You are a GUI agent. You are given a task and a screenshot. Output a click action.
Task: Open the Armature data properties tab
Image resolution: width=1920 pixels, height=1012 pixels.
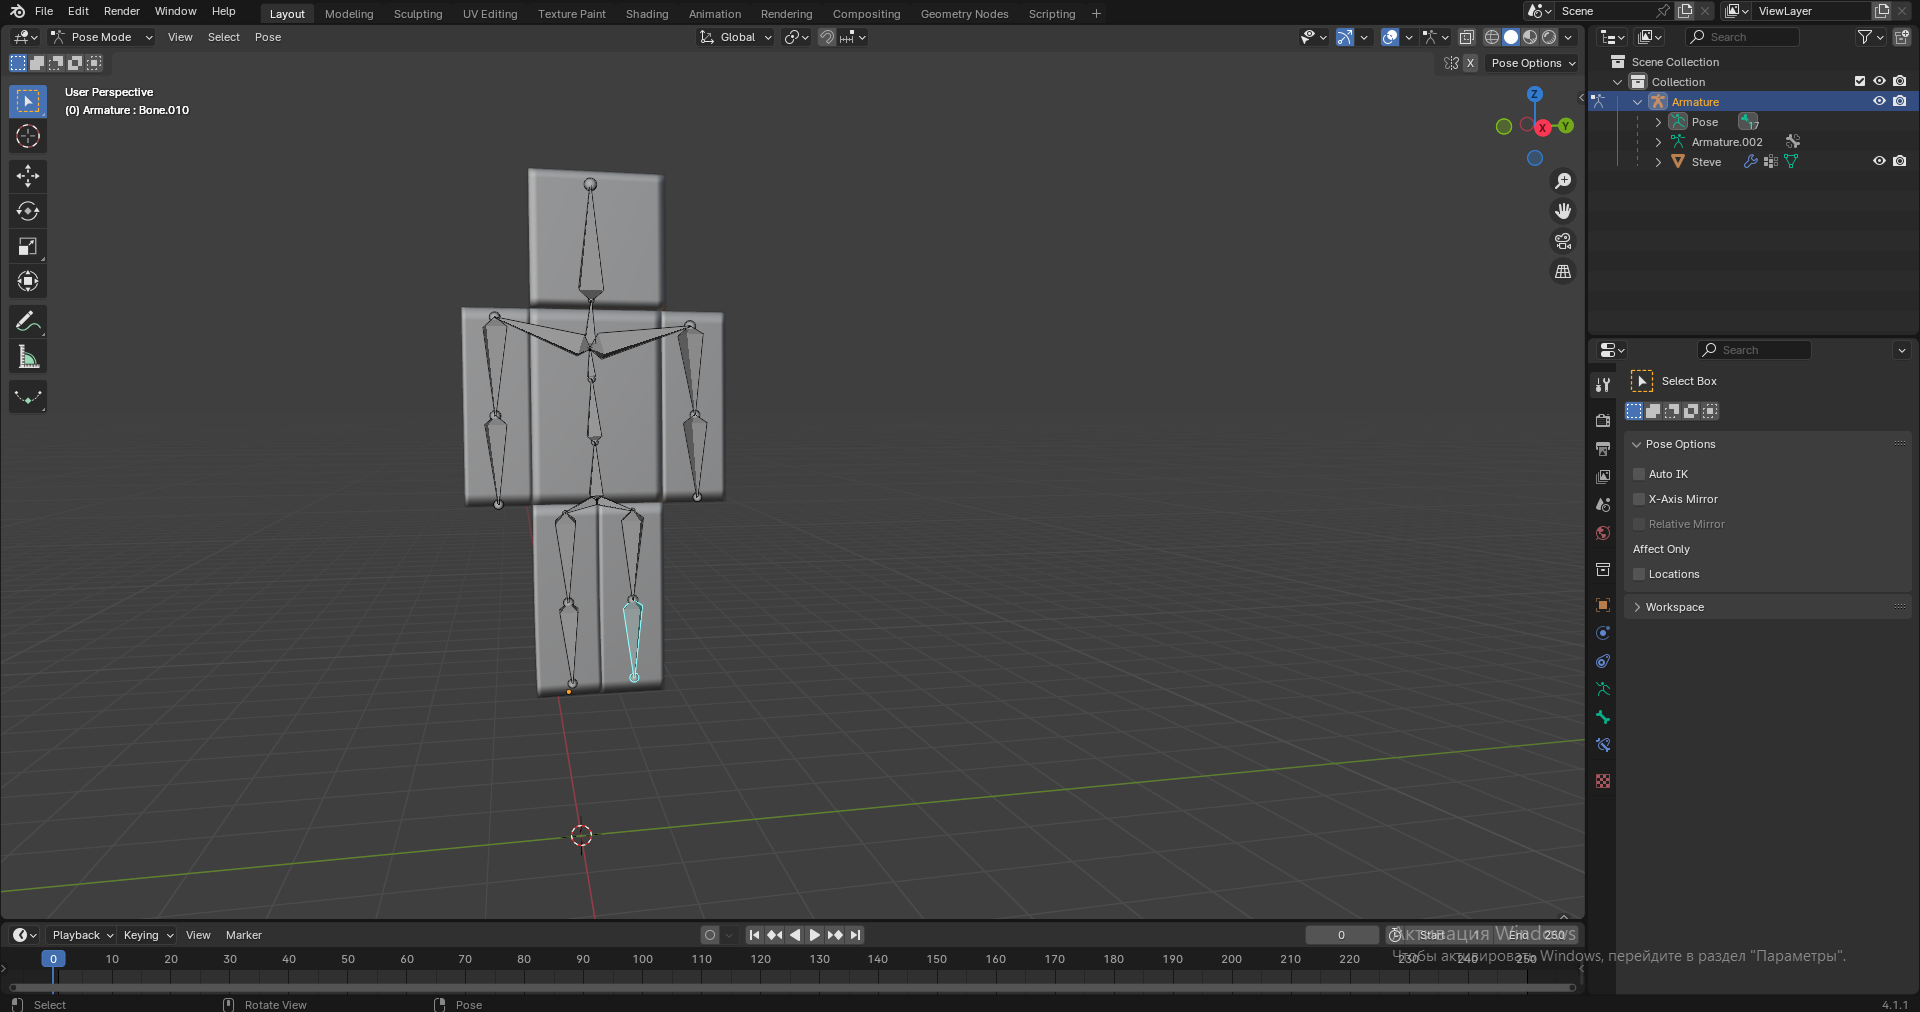[x=1603, y=689]
